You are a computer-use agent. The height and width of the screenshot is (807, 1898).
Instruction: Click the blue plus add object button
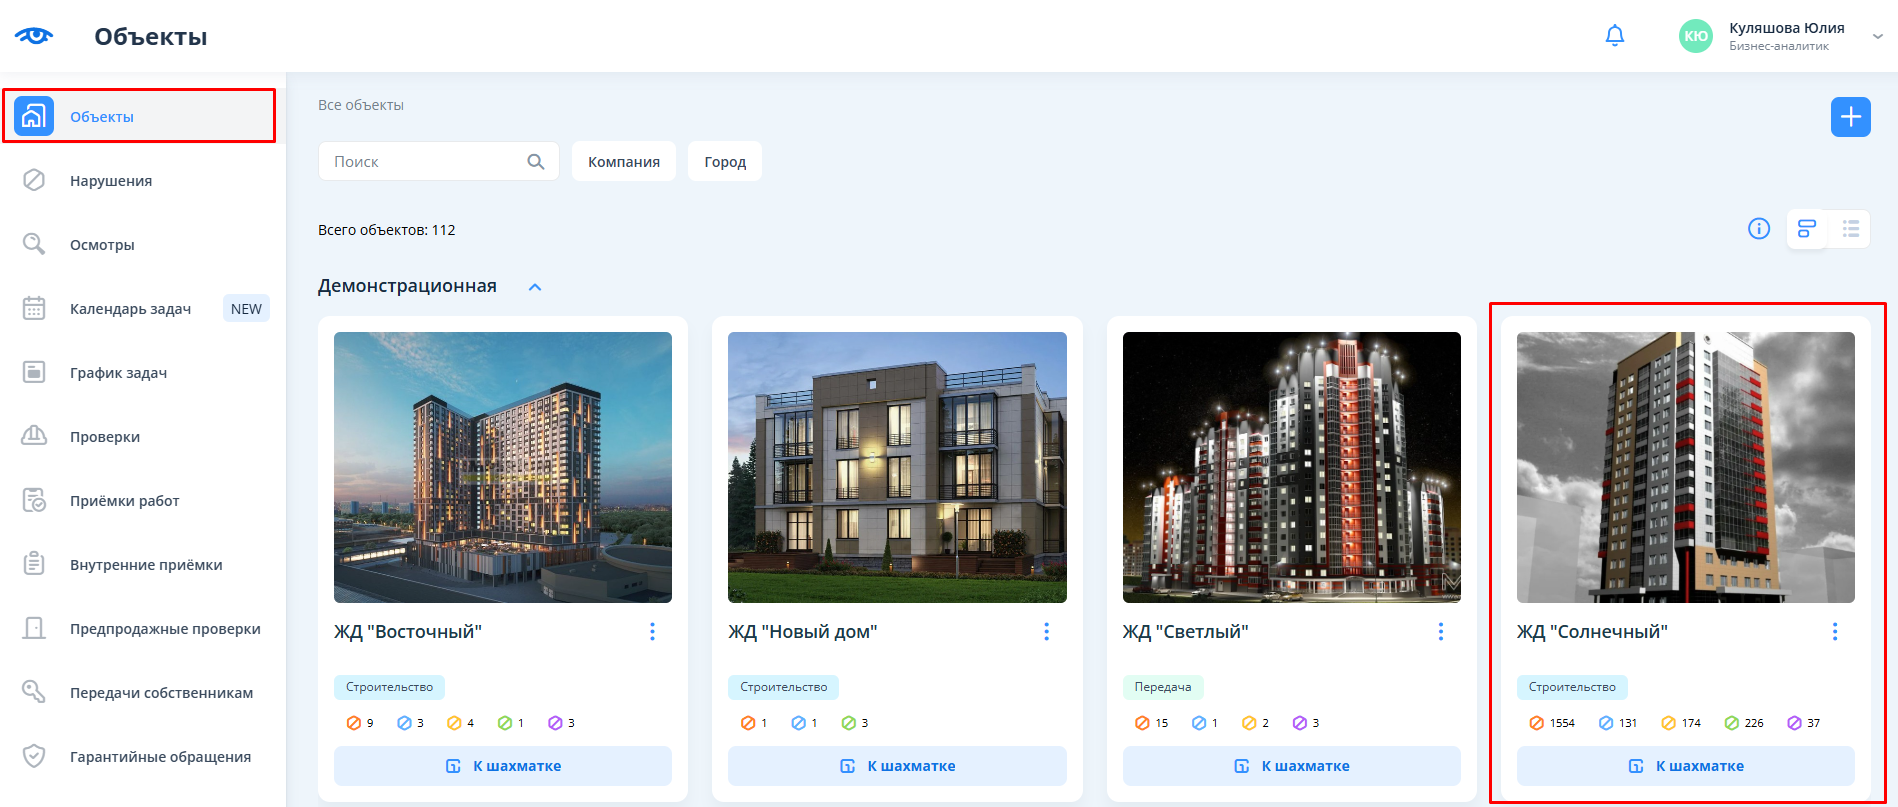click(1850, 117)
